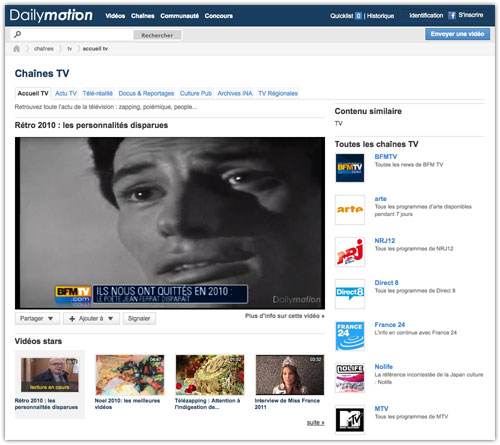The width and height of the screenshot is (500, 445).
Task: Click Noel 2010: les meilleures vidéos title
Action: pyautogui.click(x=127, y=404)
